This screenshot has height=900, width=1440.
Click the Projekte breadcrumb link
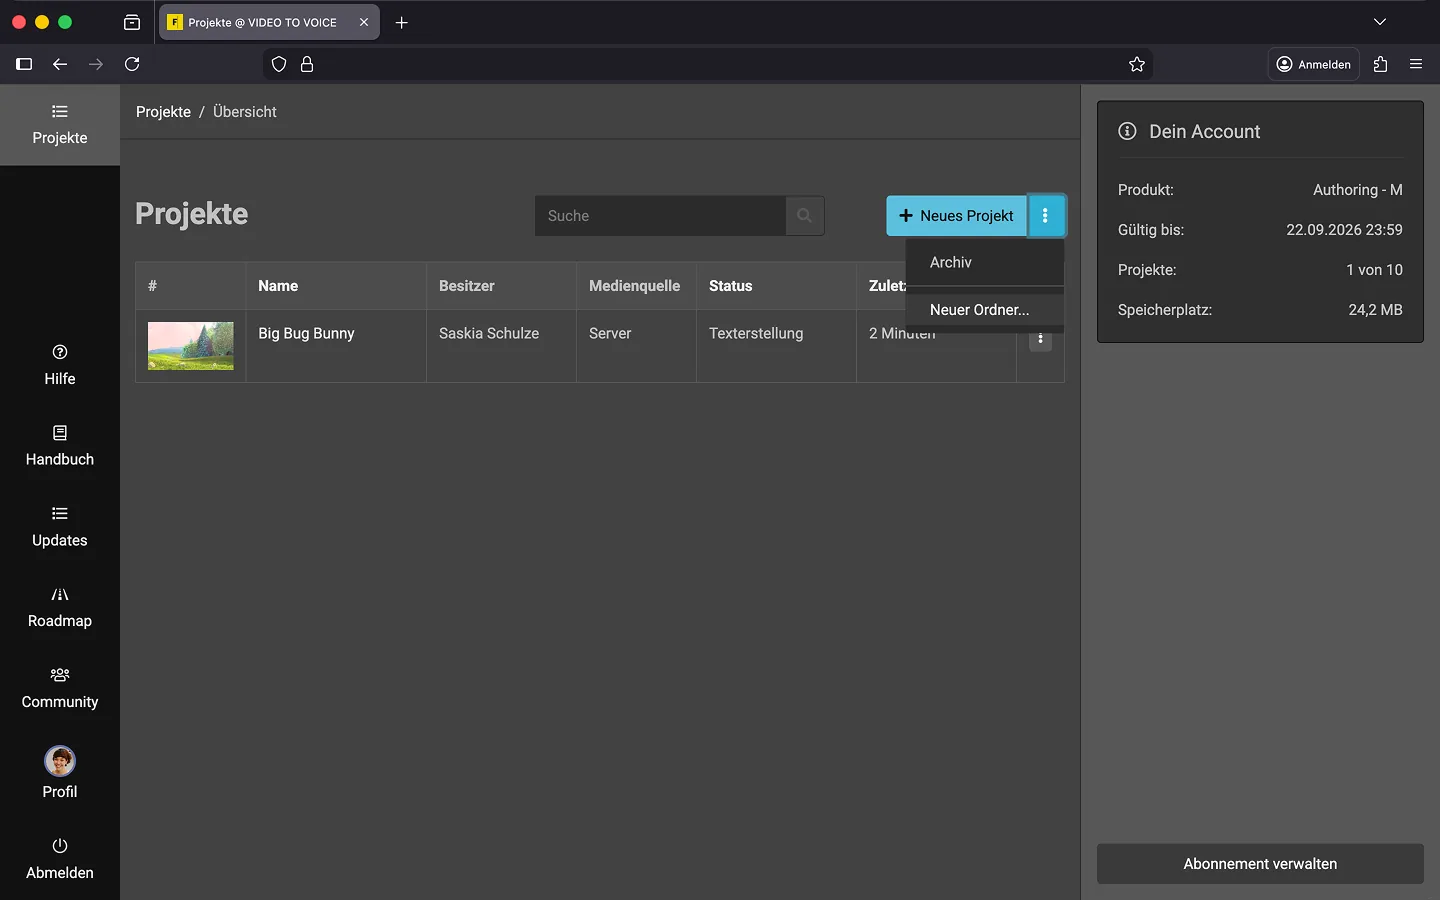click(163, 112)
